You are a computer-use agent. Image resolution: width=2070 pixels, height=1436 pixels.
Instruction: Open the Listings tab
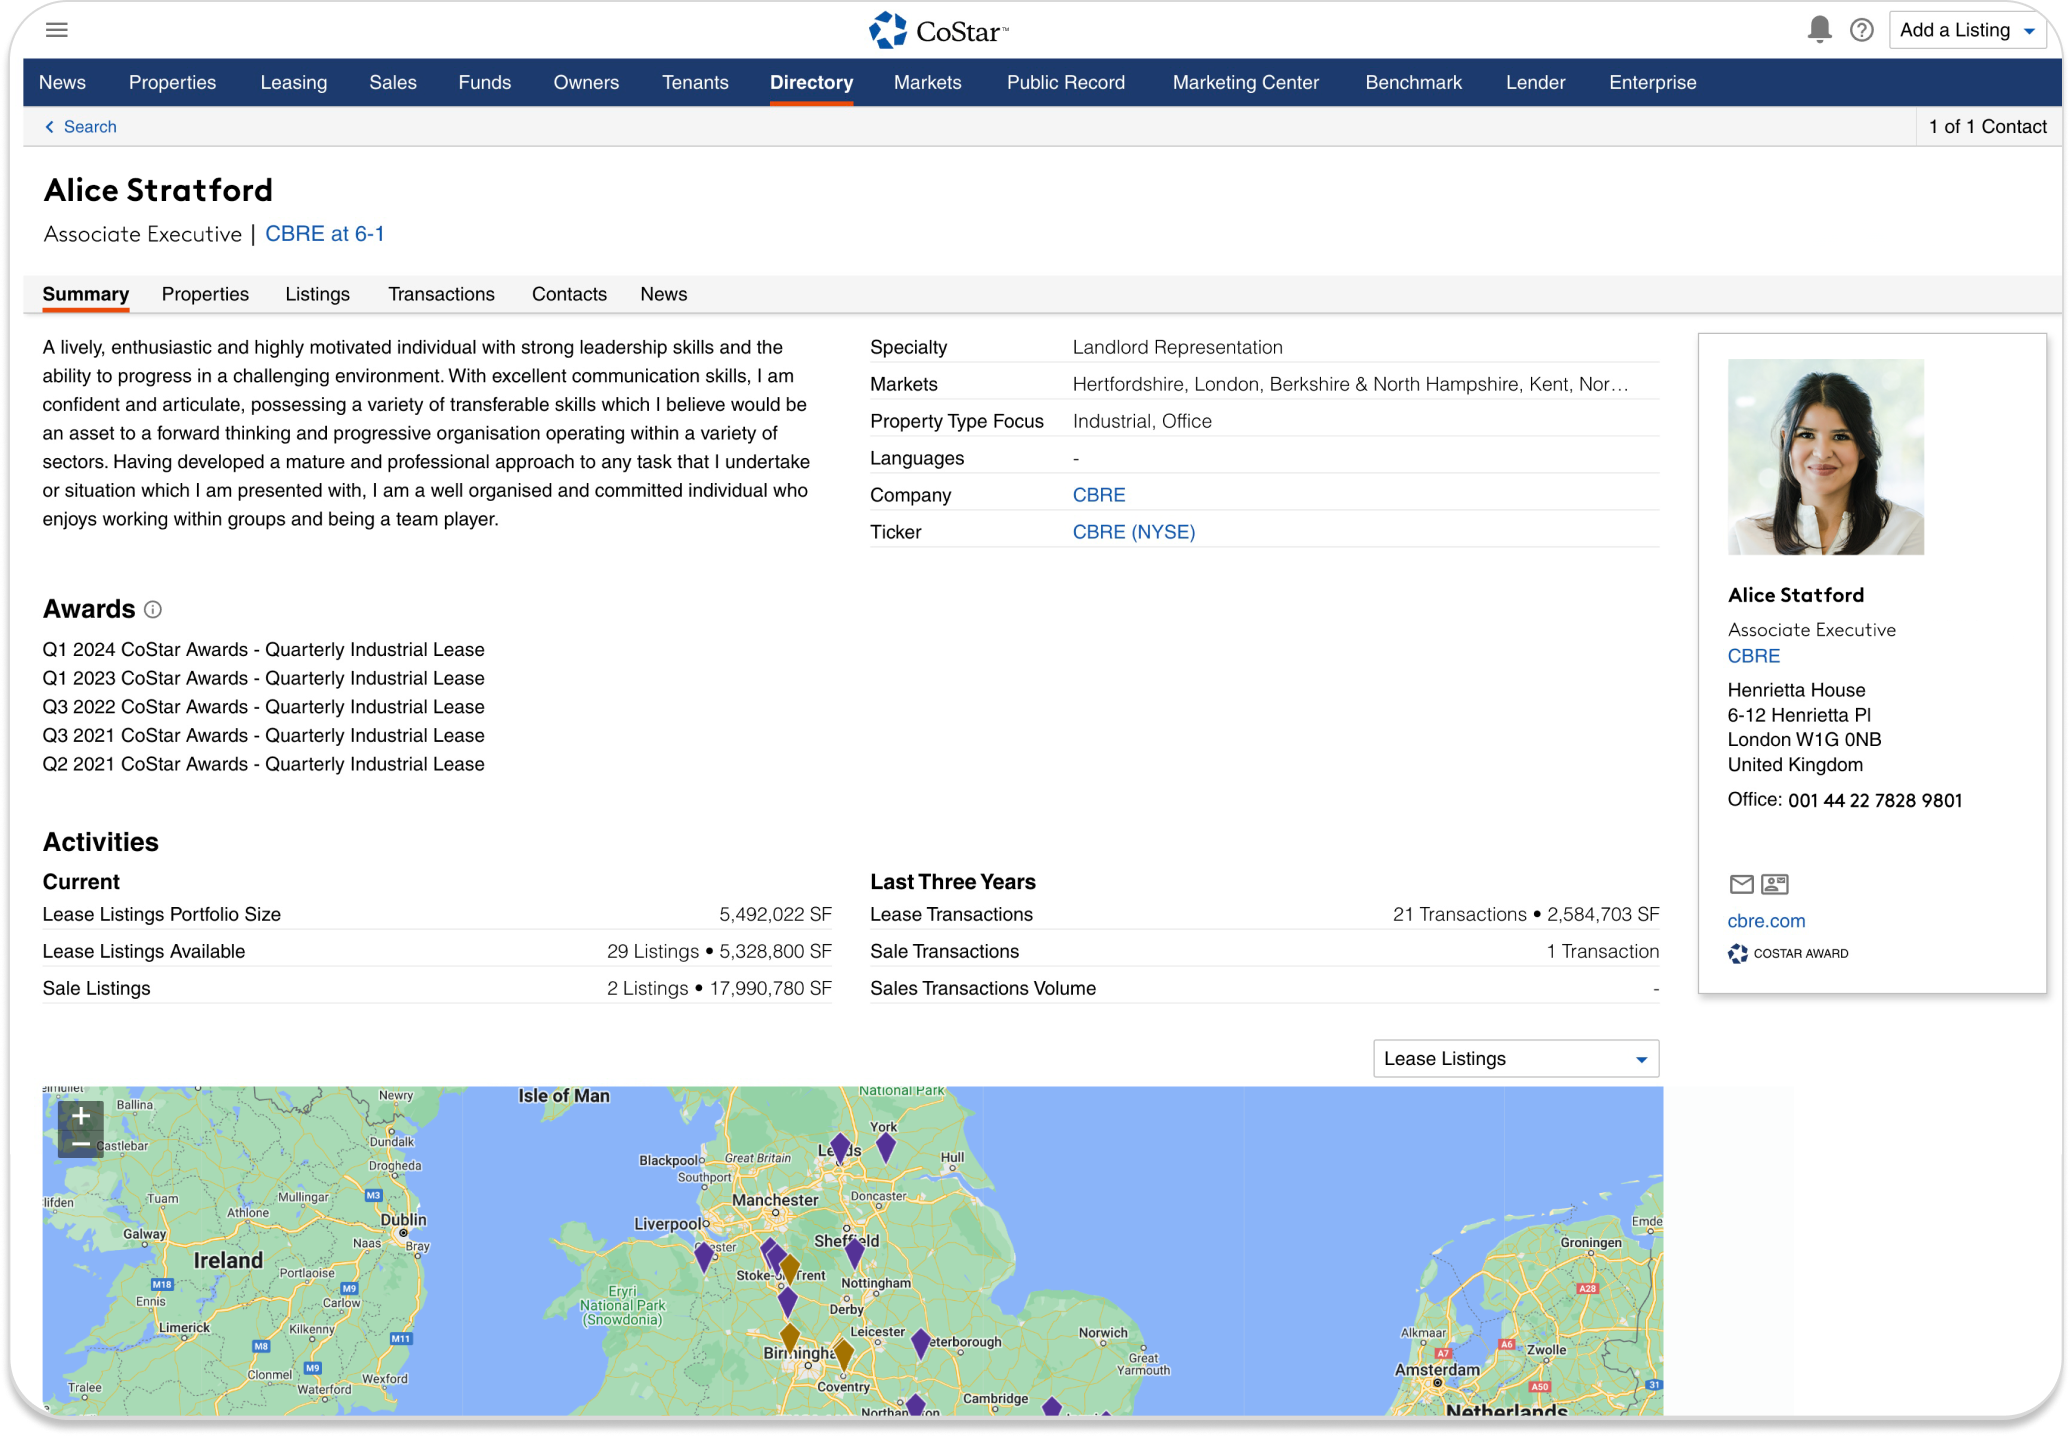(x=317, y=294)
